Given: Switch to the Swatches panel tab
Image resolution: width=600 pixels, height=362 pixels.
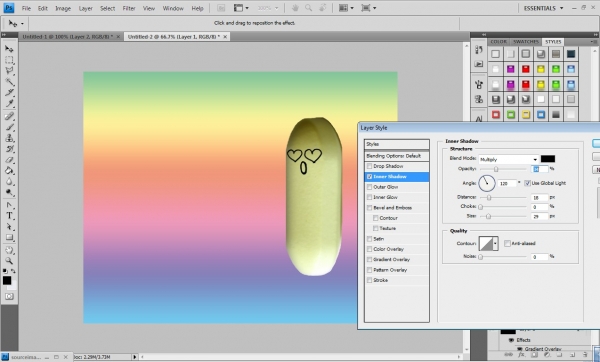Looking at the screenshot, I should coord(526,41).
